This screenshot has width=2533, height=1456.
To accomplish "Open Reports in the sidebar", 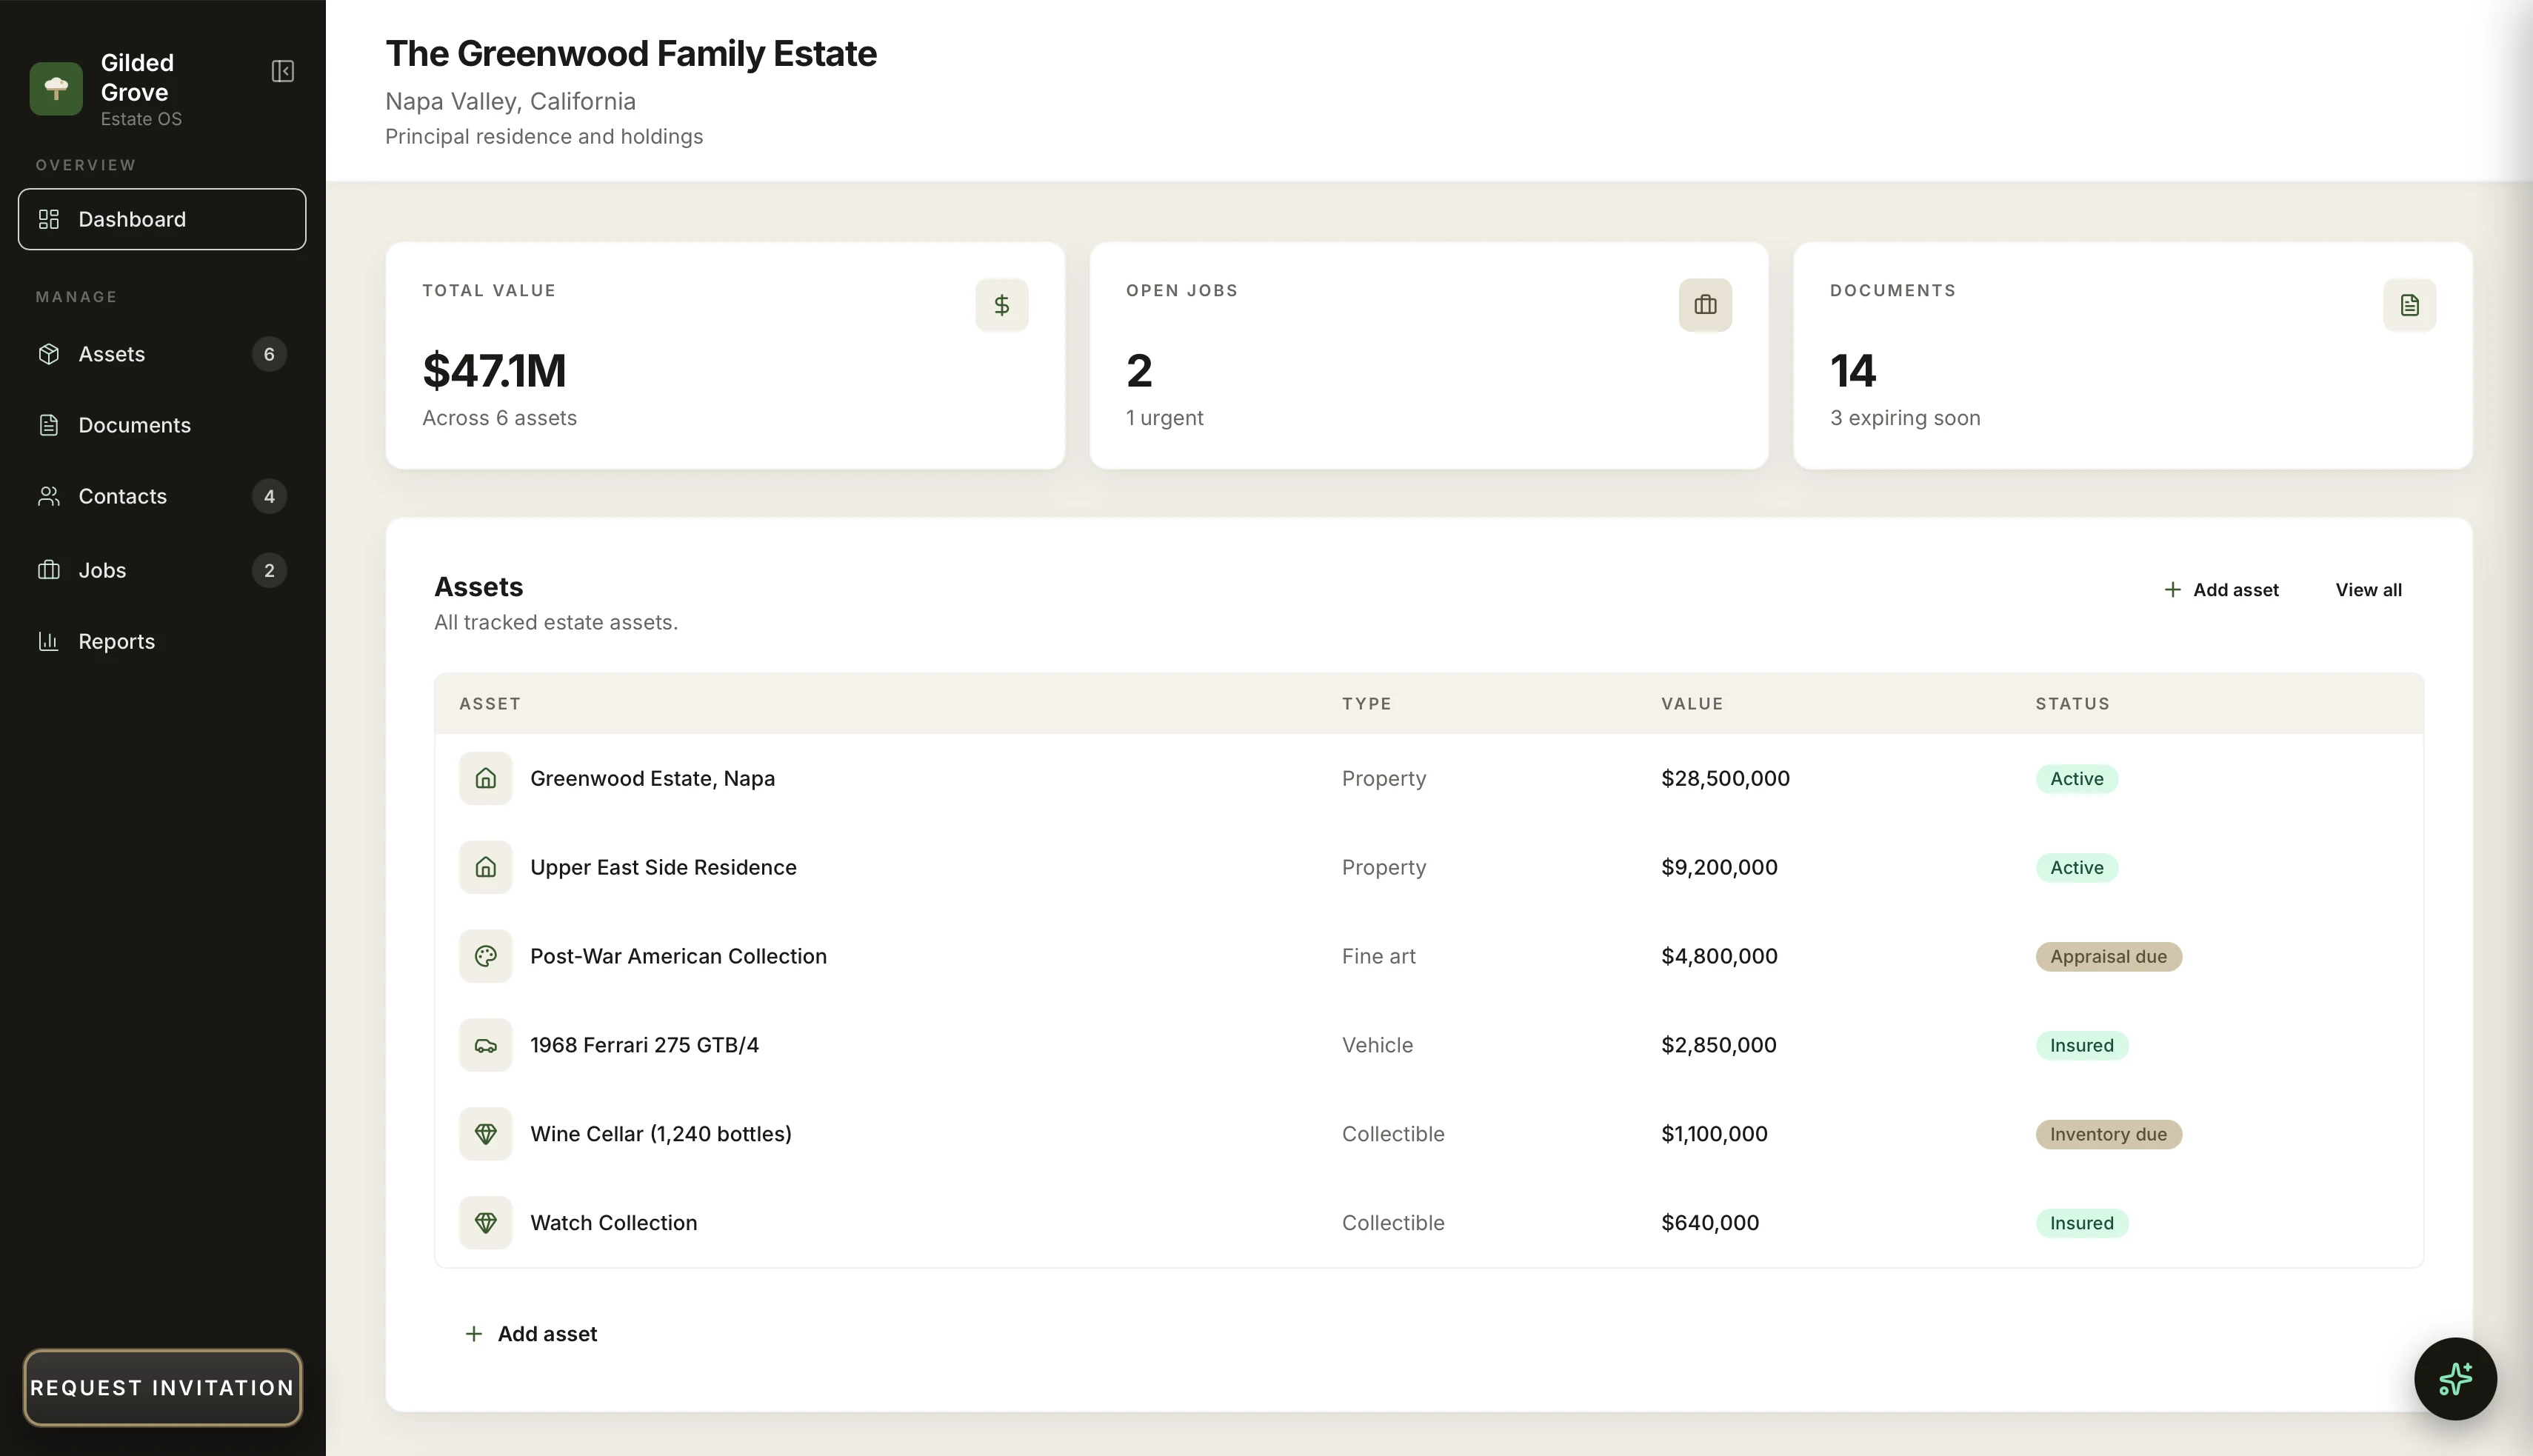I will [162, 641].
